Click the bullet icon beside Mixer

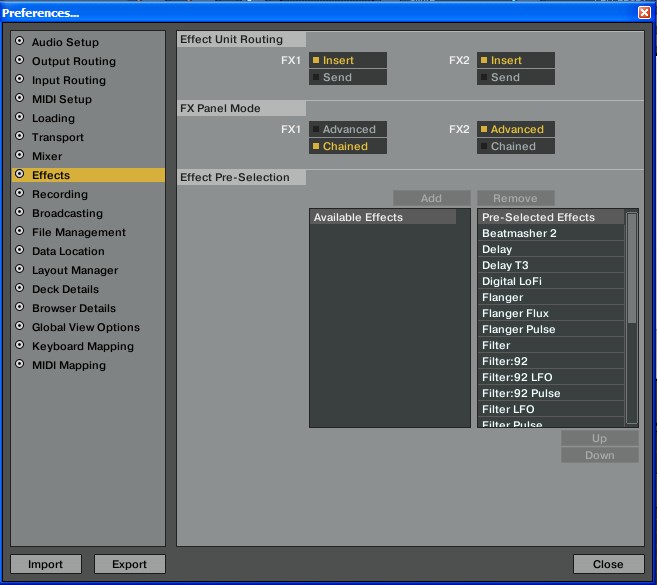19,155
